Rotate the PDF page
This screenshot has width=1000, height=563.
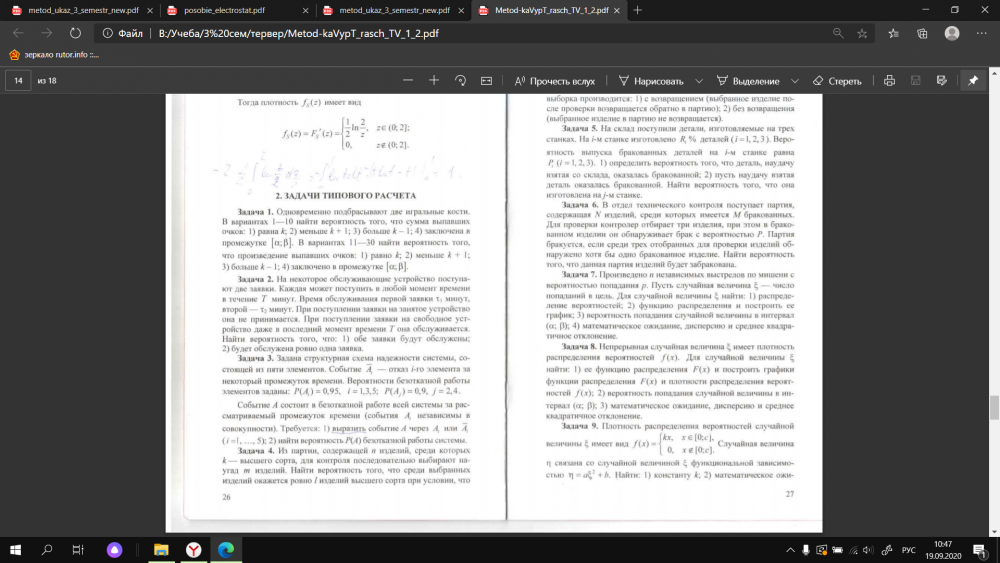[x=461, y=80]
